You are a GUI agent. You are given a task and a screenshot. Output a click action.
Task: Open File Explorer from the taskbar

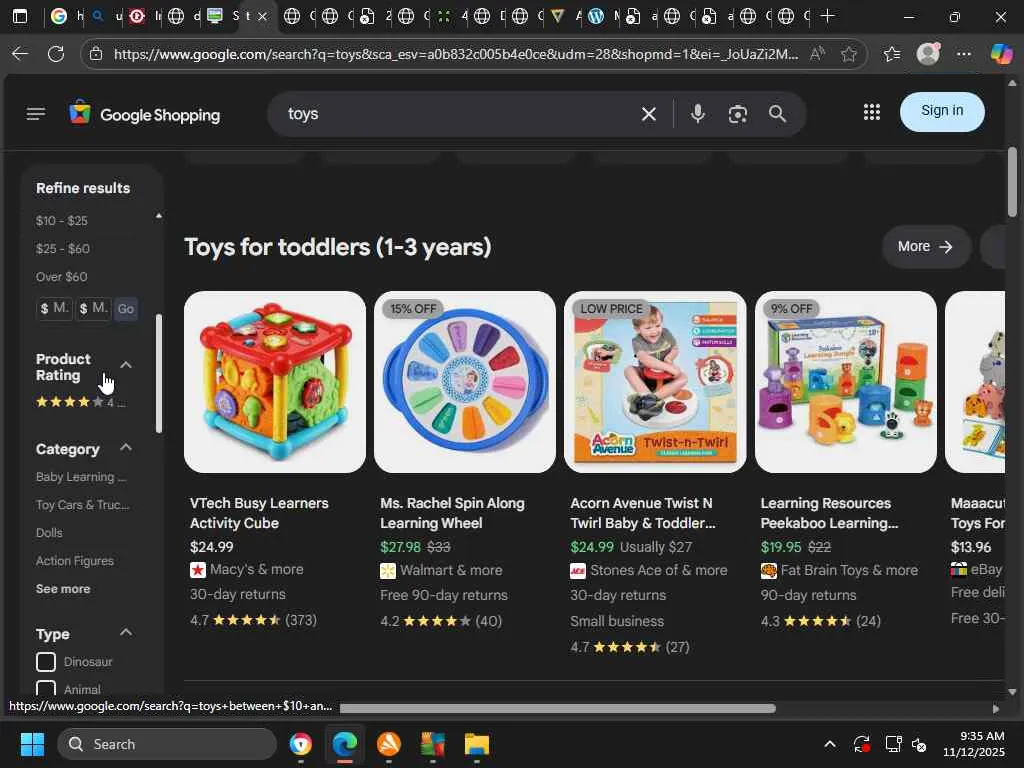pos(477,744)
